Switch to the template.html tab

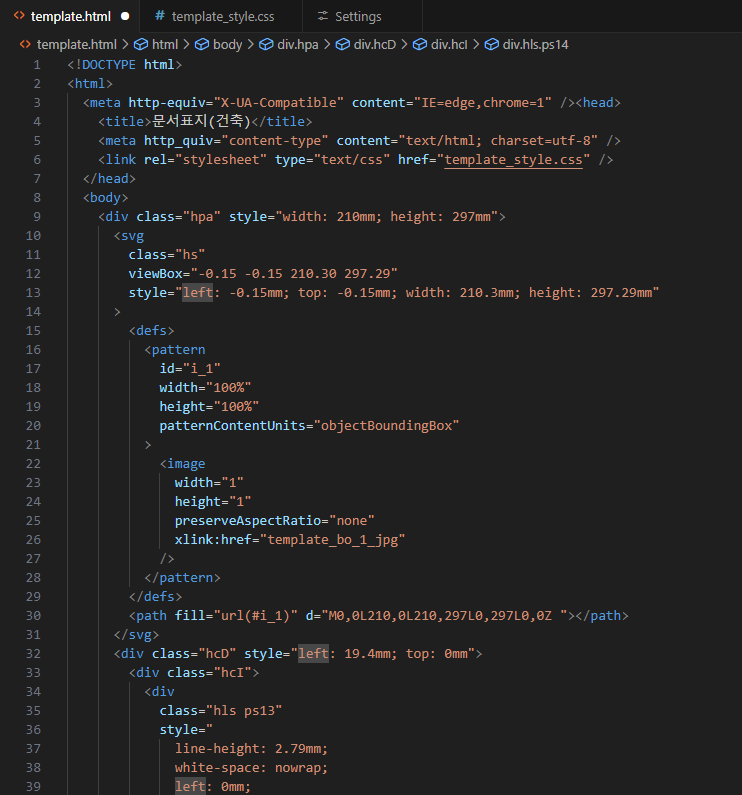pos(69,17)
